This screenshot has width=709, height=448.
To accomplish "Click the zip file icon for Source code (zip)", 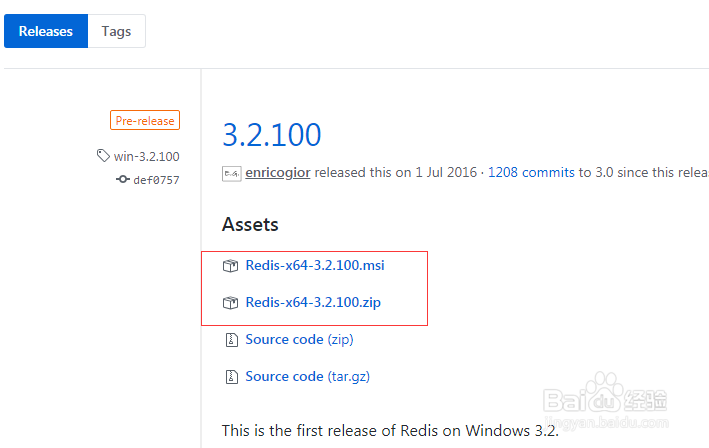I will click(x=232, y=340).
